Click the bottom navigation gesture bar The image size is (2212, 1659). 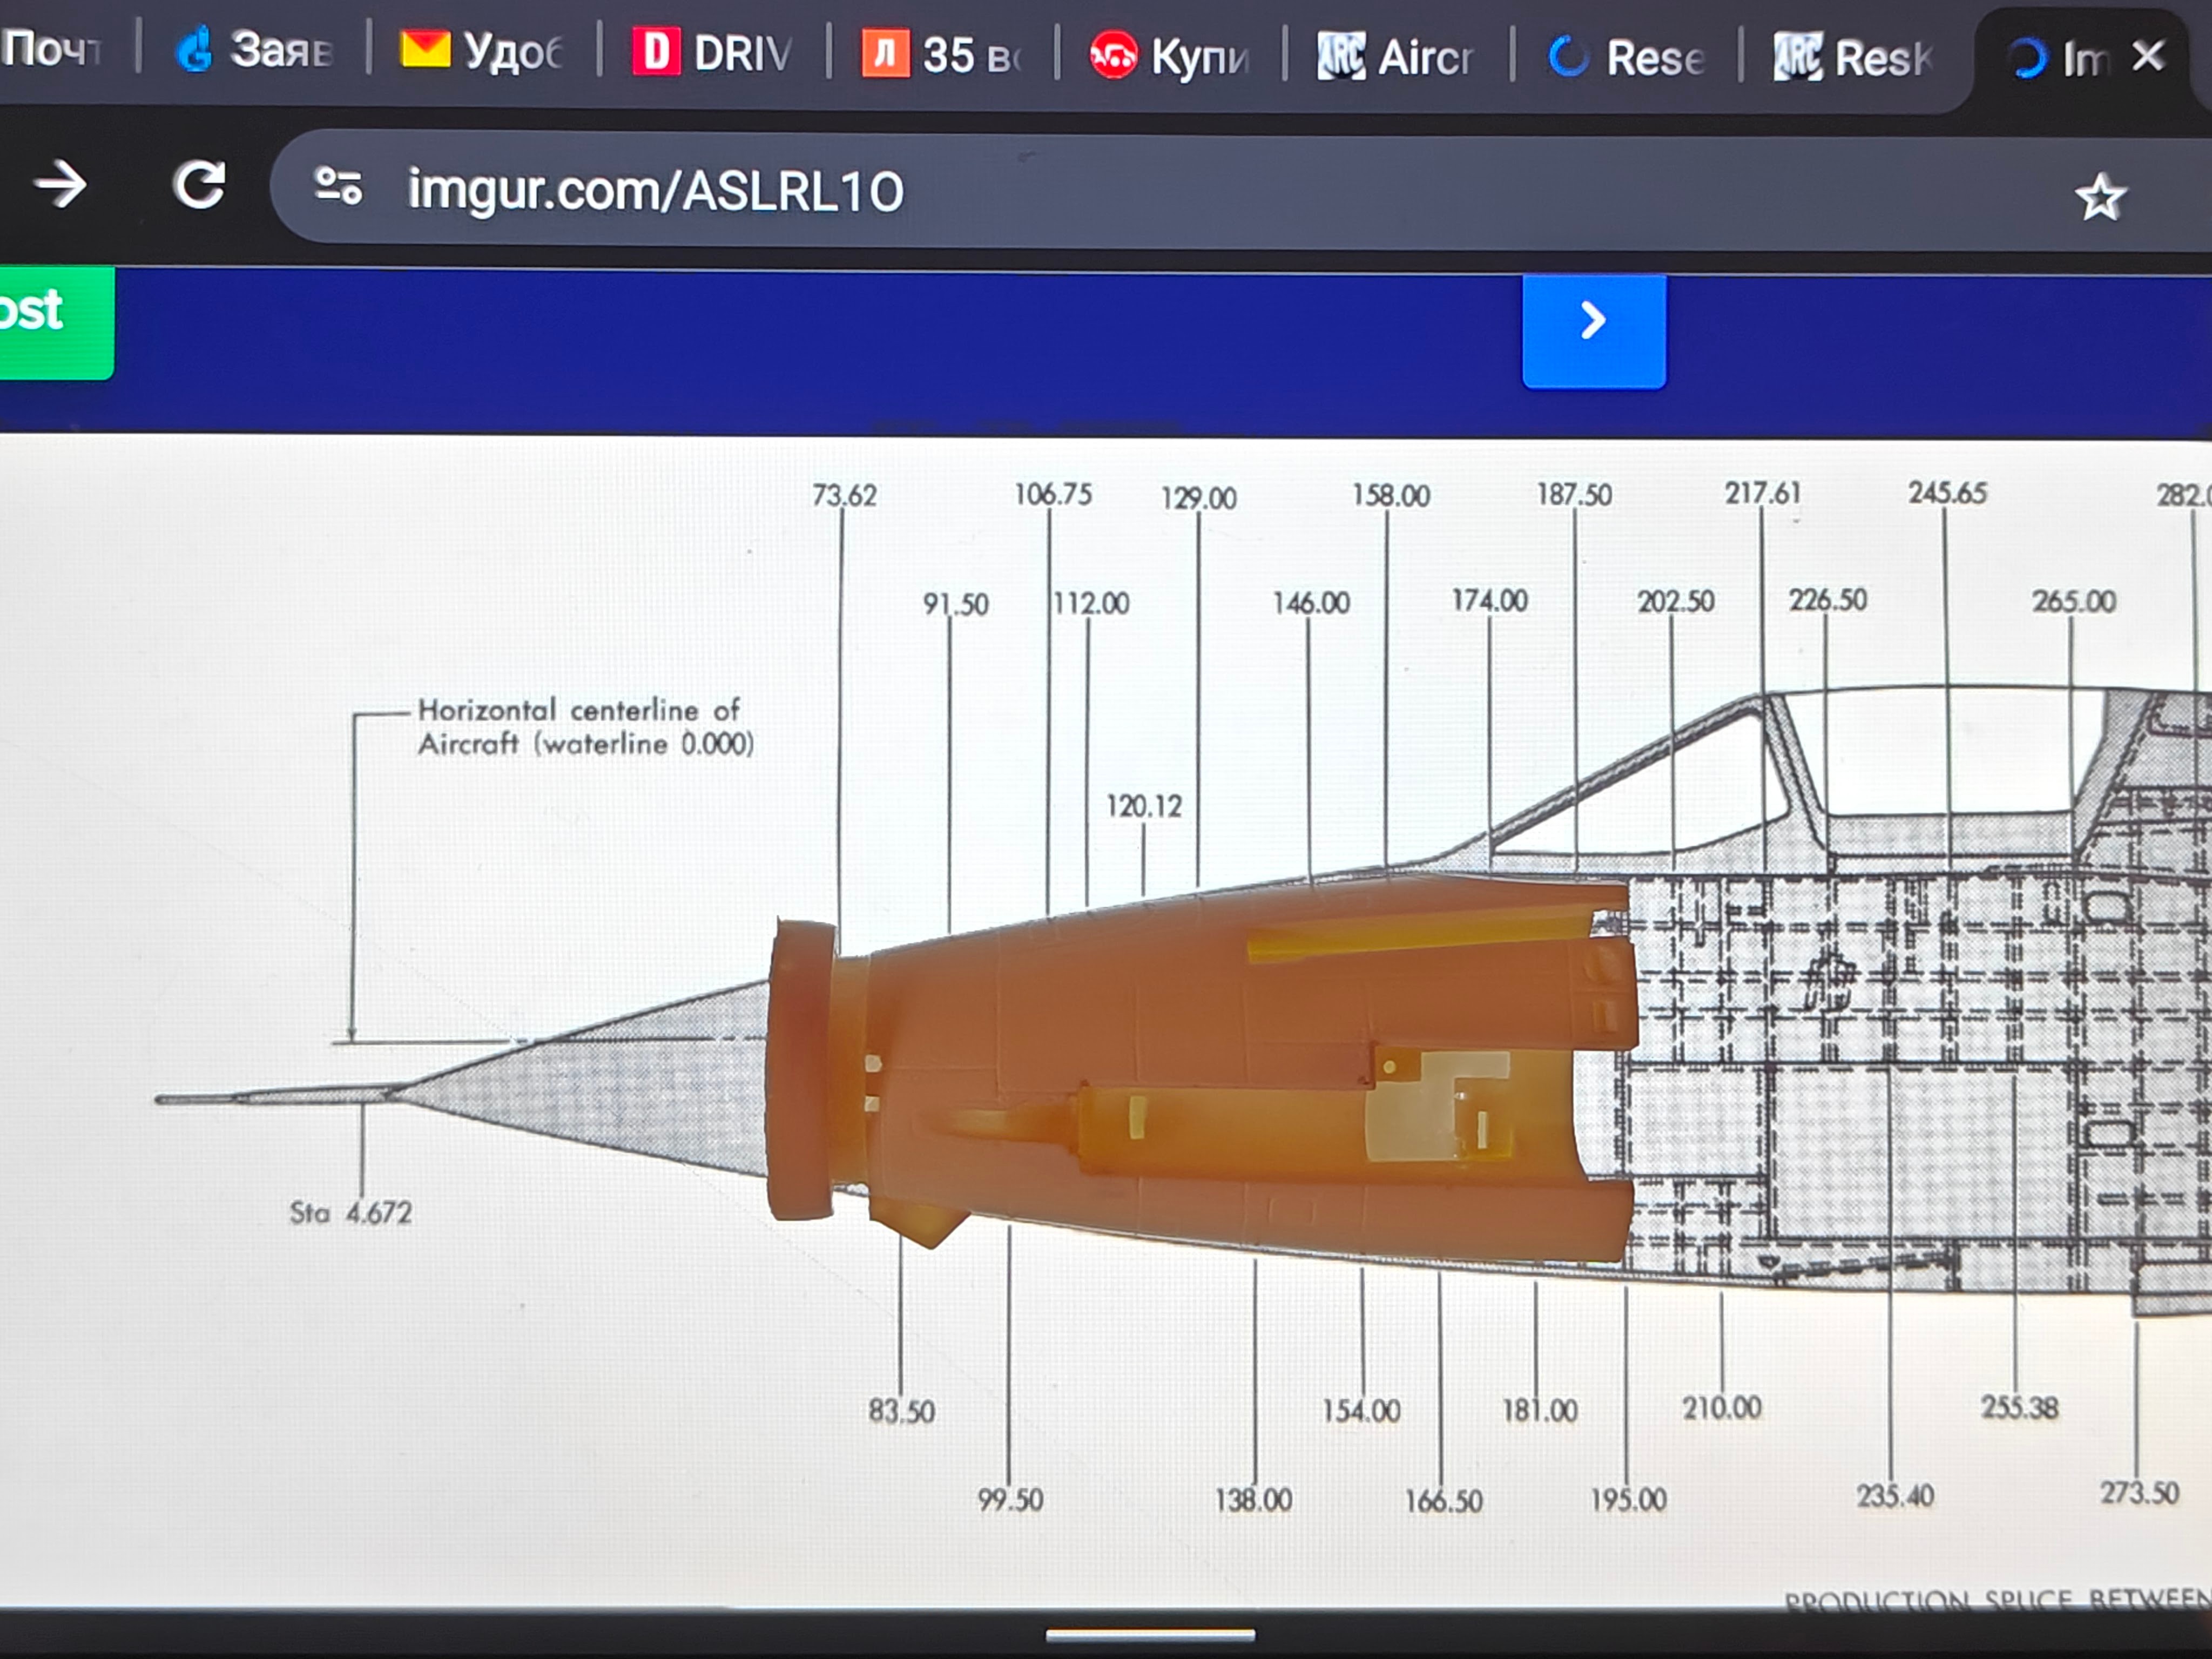tap(1150, 1635)
